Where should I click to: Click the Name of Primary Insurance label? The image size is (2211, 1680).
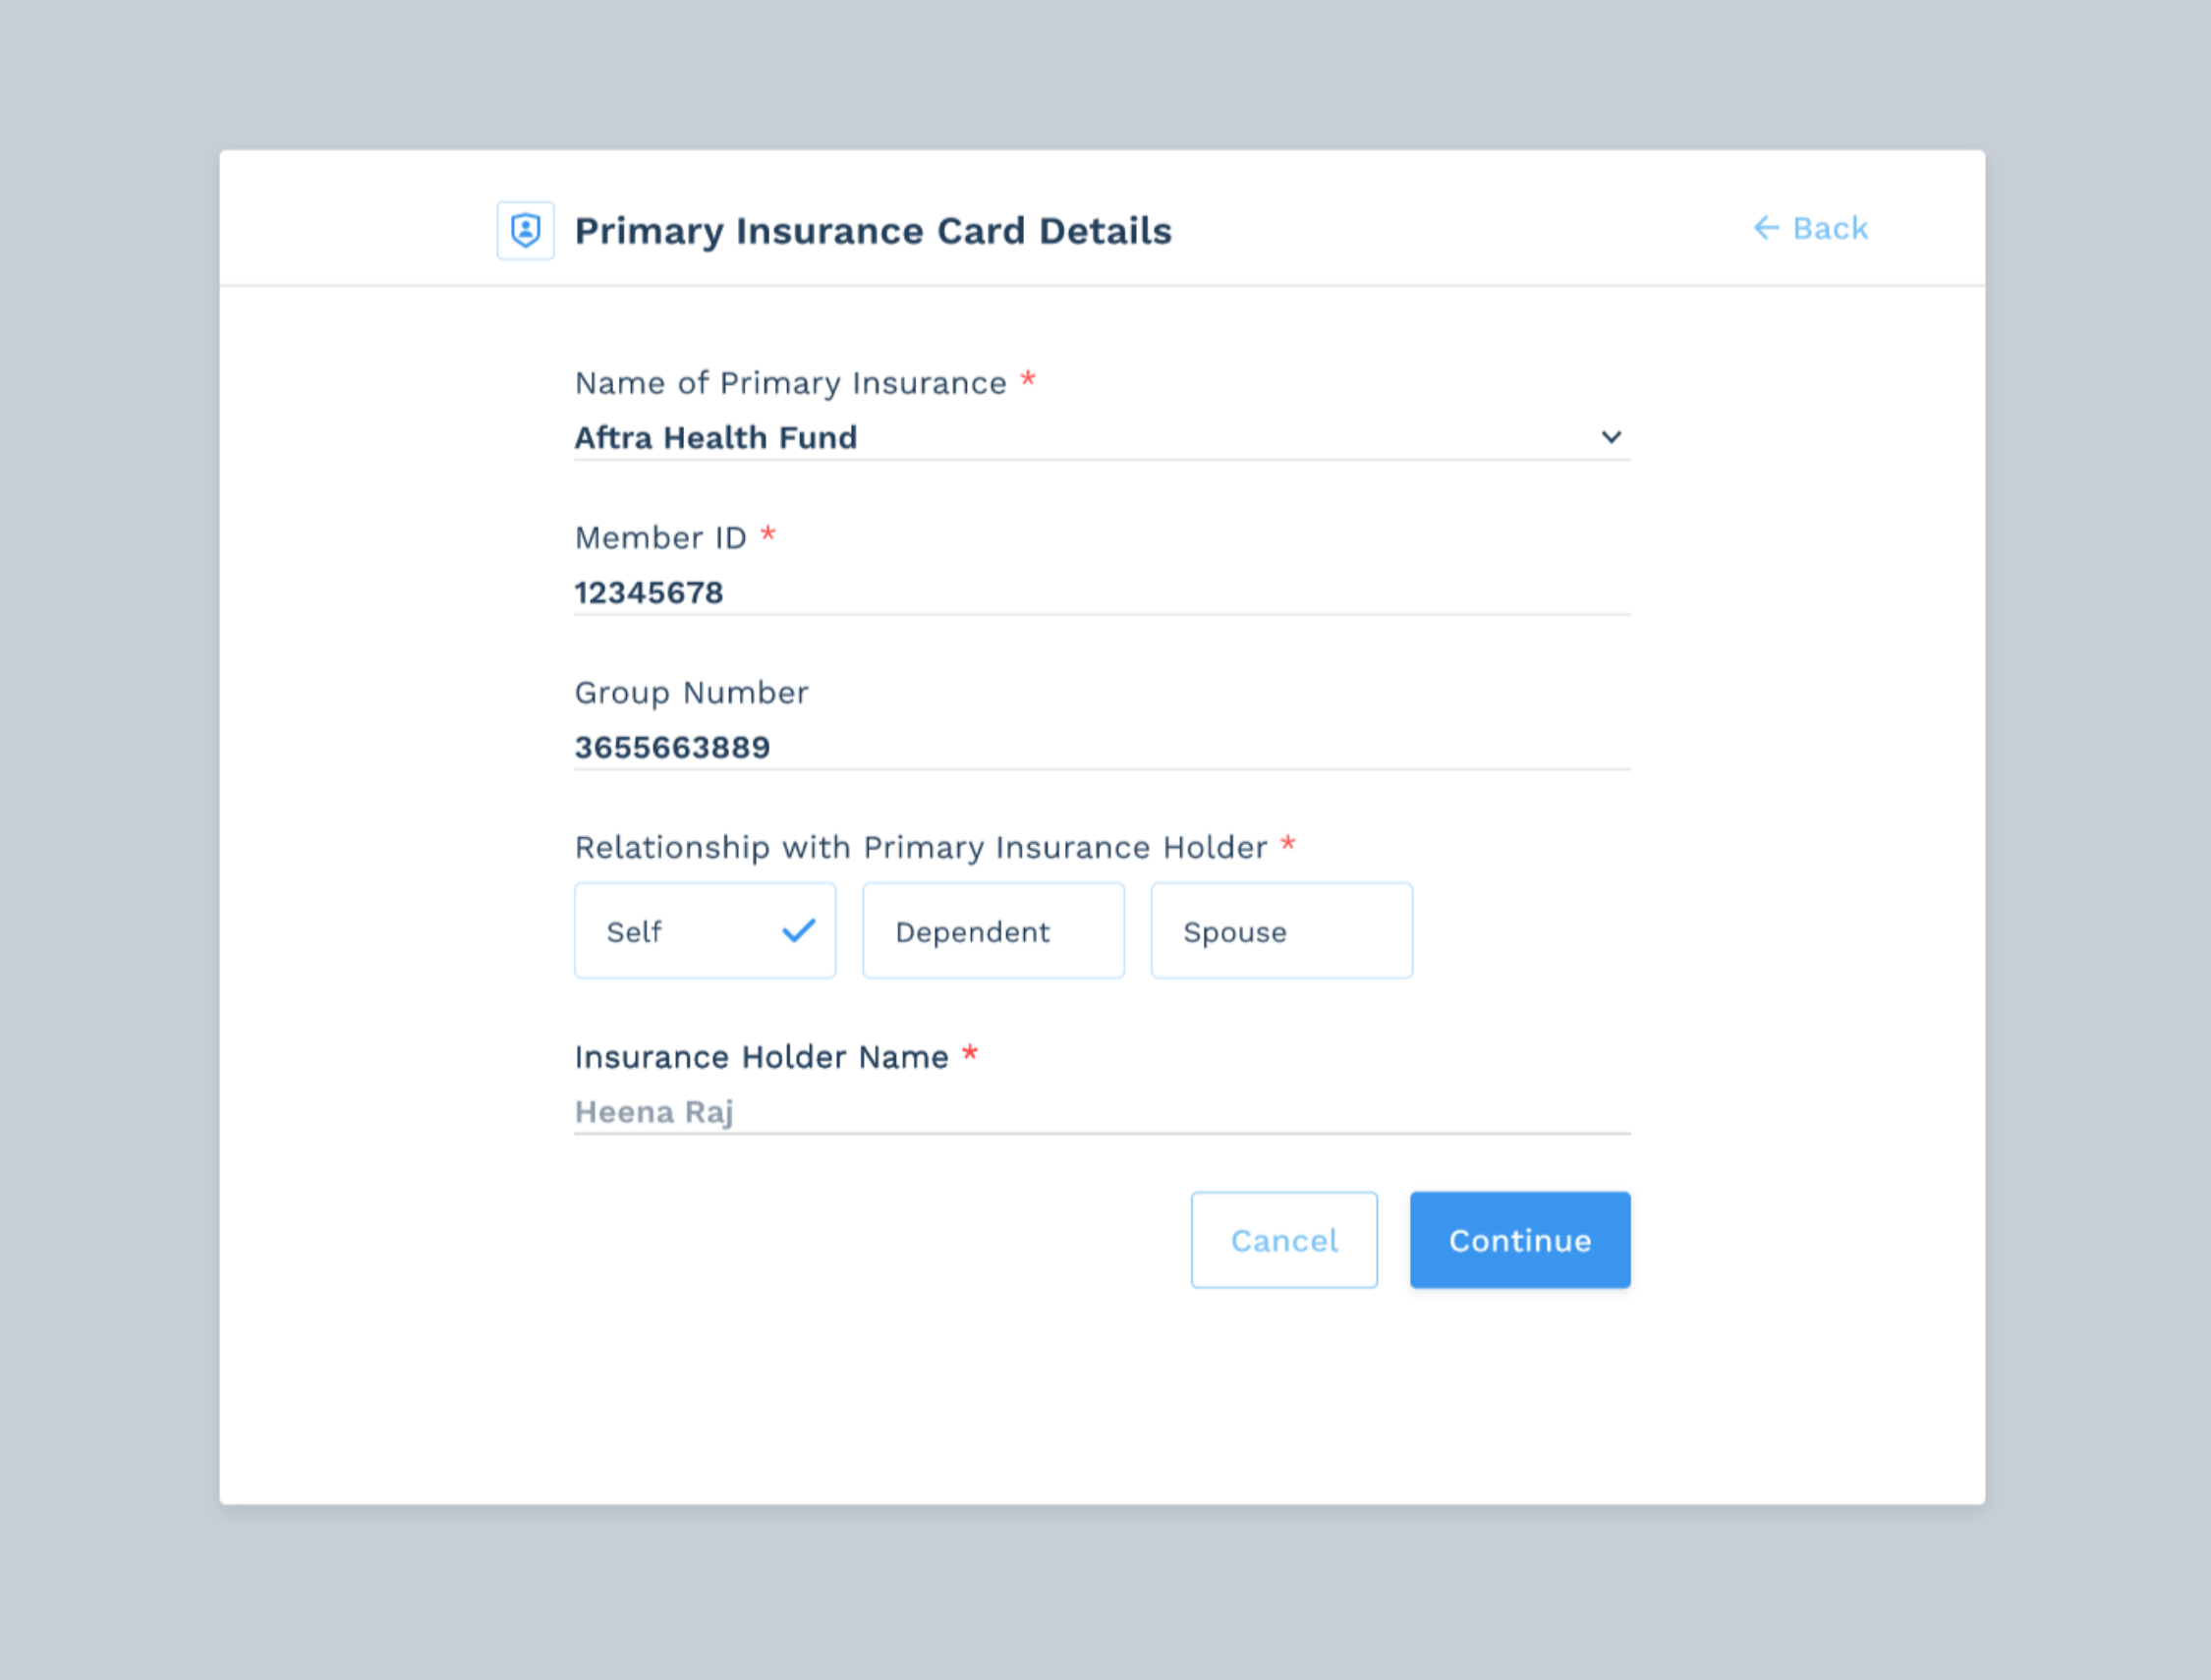click(790, 383)
